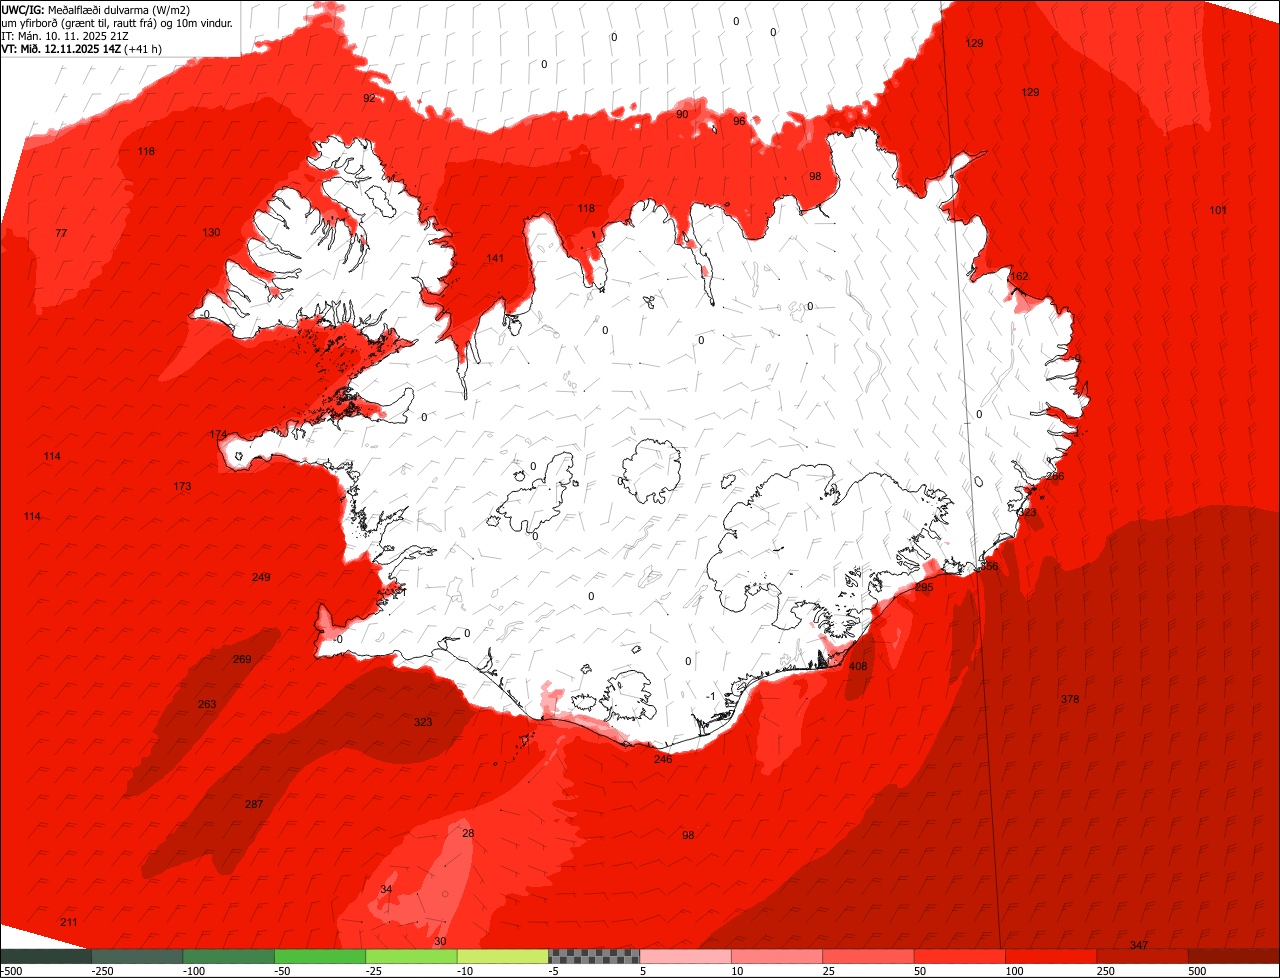Select the darkest green legend swatch between -500 and -250
Image resolution: width=1280 pixels, height=978 pixels.
[46, 956]
